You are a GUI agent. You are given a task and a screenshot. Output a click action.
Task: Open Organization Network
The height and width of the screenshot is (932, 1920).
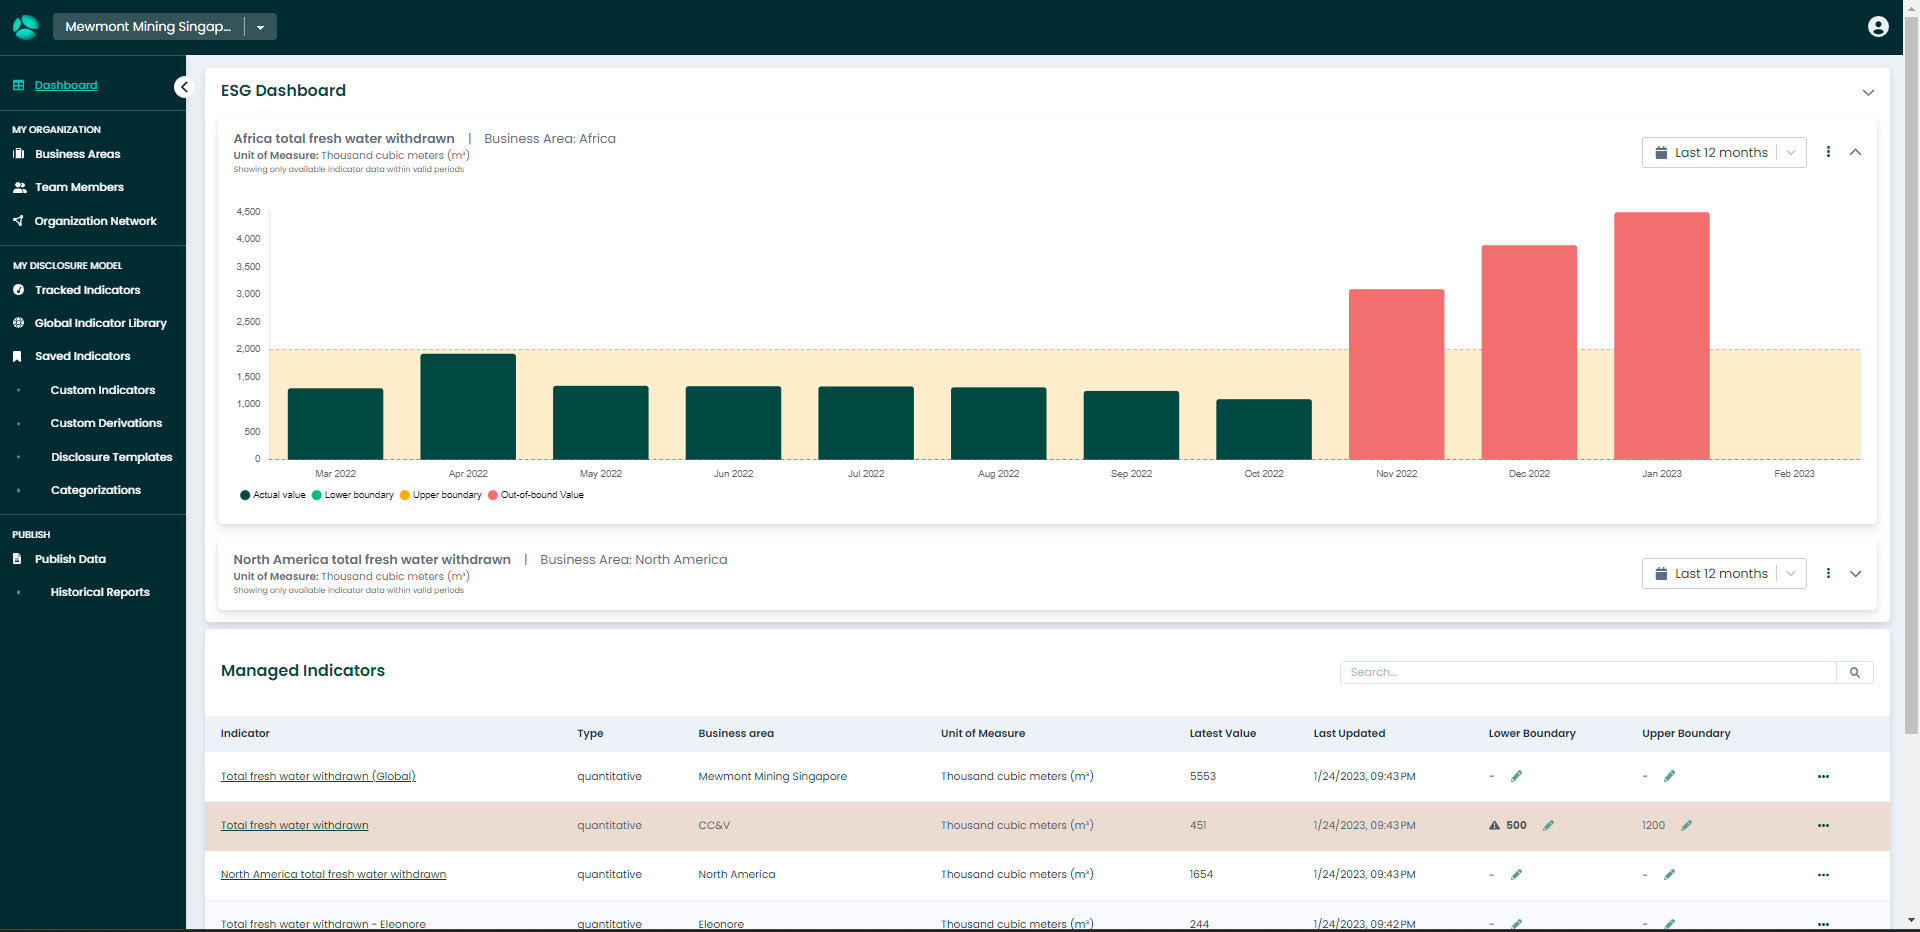(x=95, y=220)
